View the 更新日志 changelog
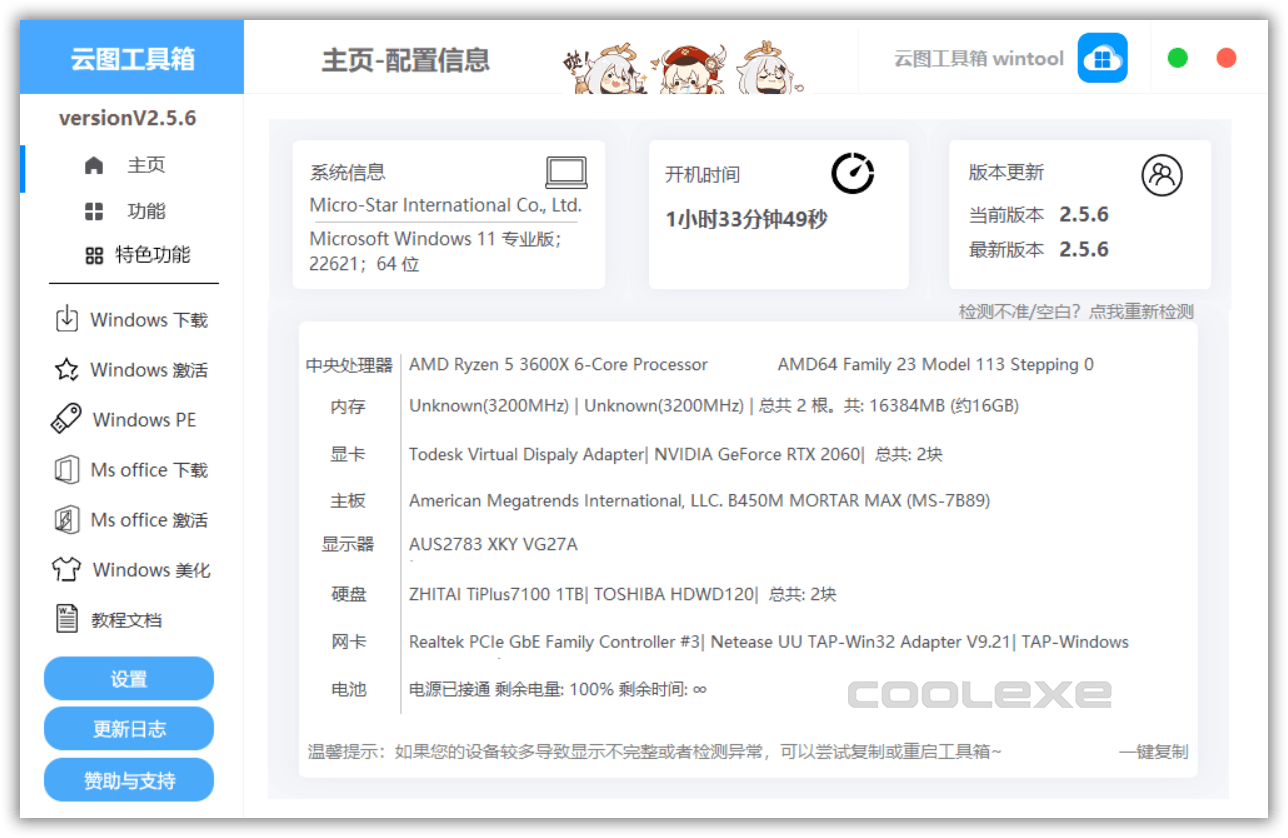This screenshot has width=1288, height=838. pyautogui.click(x=128, y=728)
